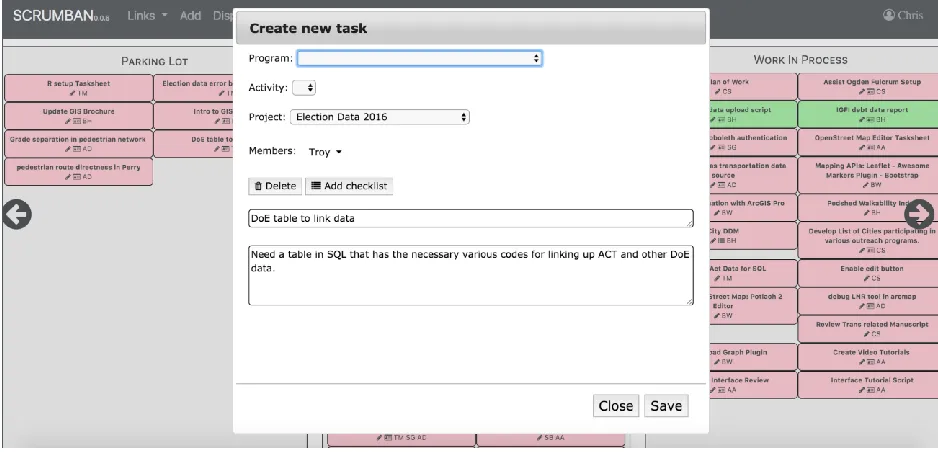Edit pencil on 'Review Trans related Manuscript' card

(x=866, y=334)
